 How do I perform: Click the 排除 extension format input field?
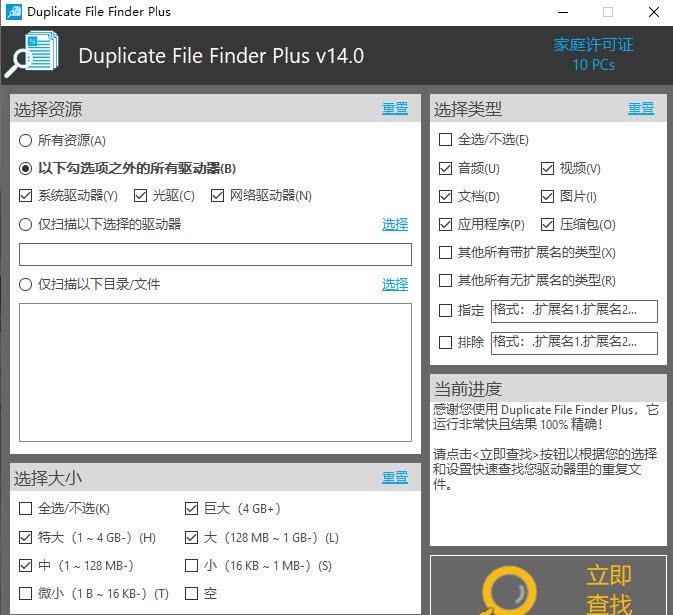pyautogui.click(x=574, y=343)
